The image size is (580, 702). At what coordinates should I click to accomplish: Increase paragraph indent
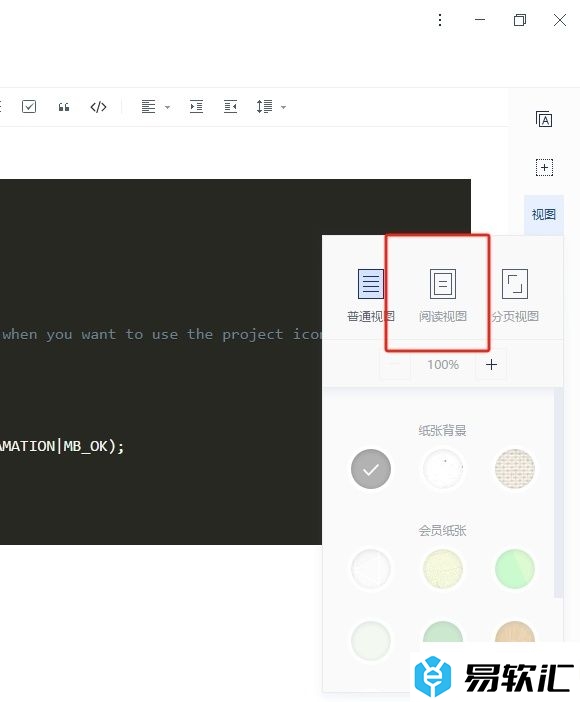196,107
